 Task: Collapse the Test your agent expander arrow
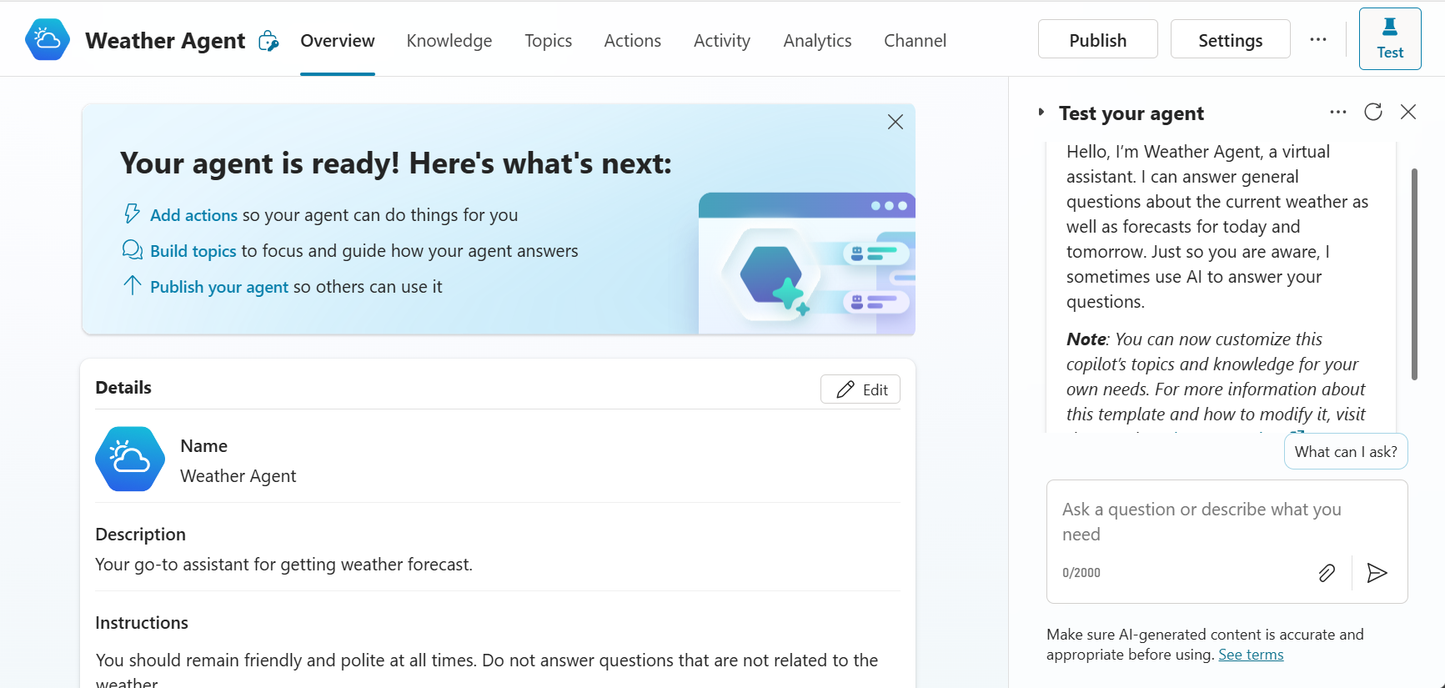click(x=1041, y=113)
